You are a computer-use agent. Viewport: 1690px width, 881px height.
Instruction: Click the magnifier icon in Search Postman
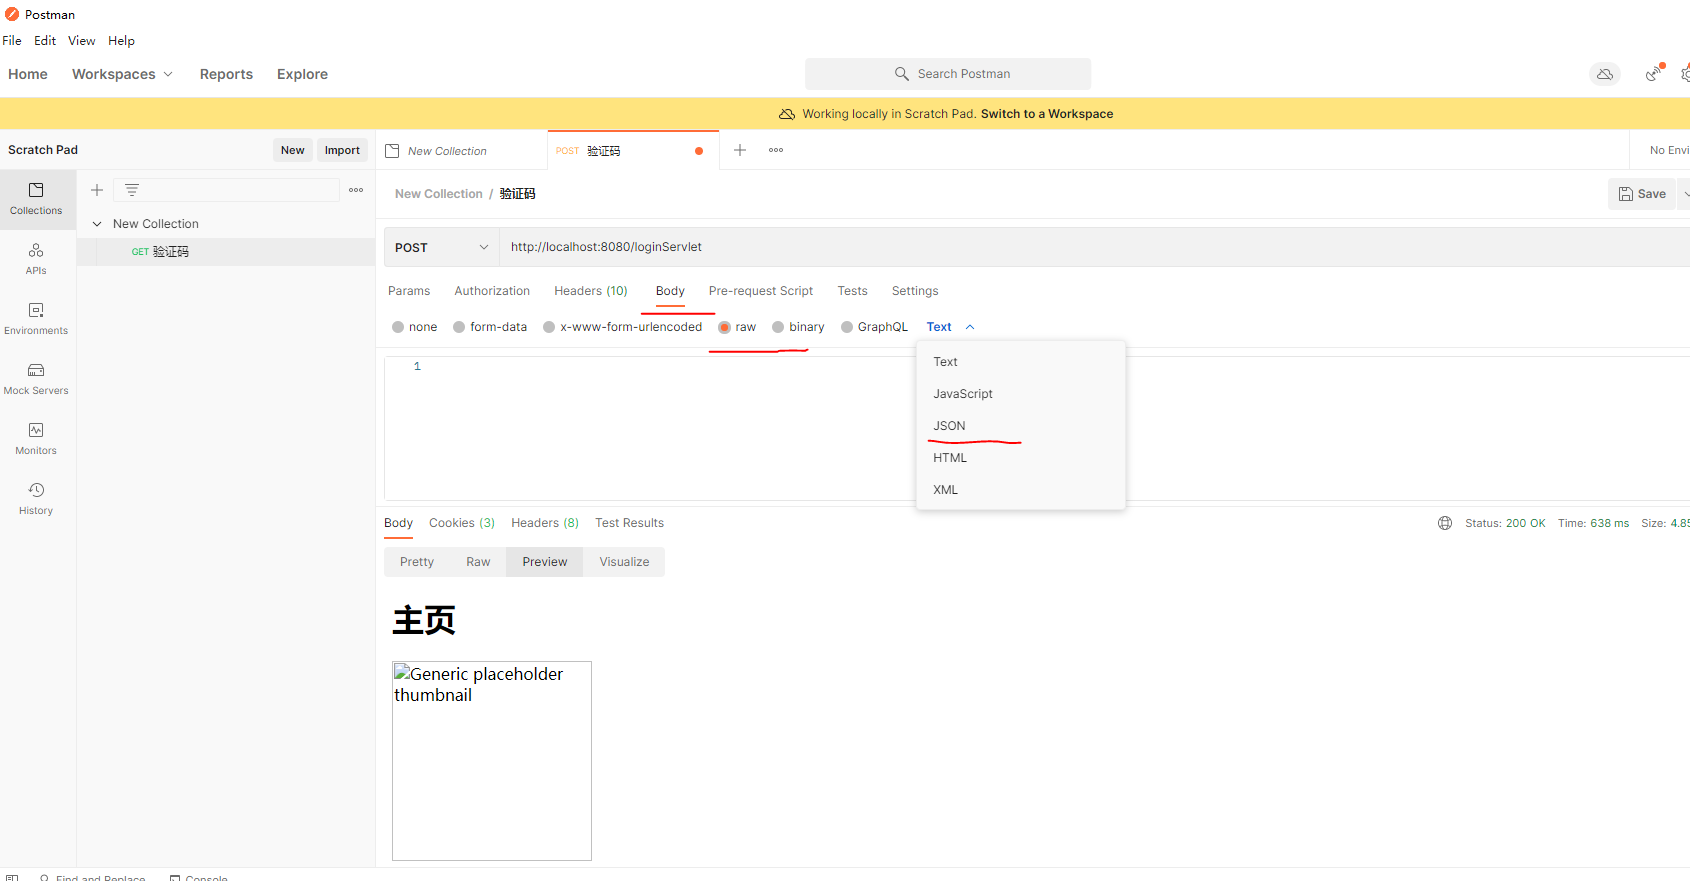click(x=902, y=74)
